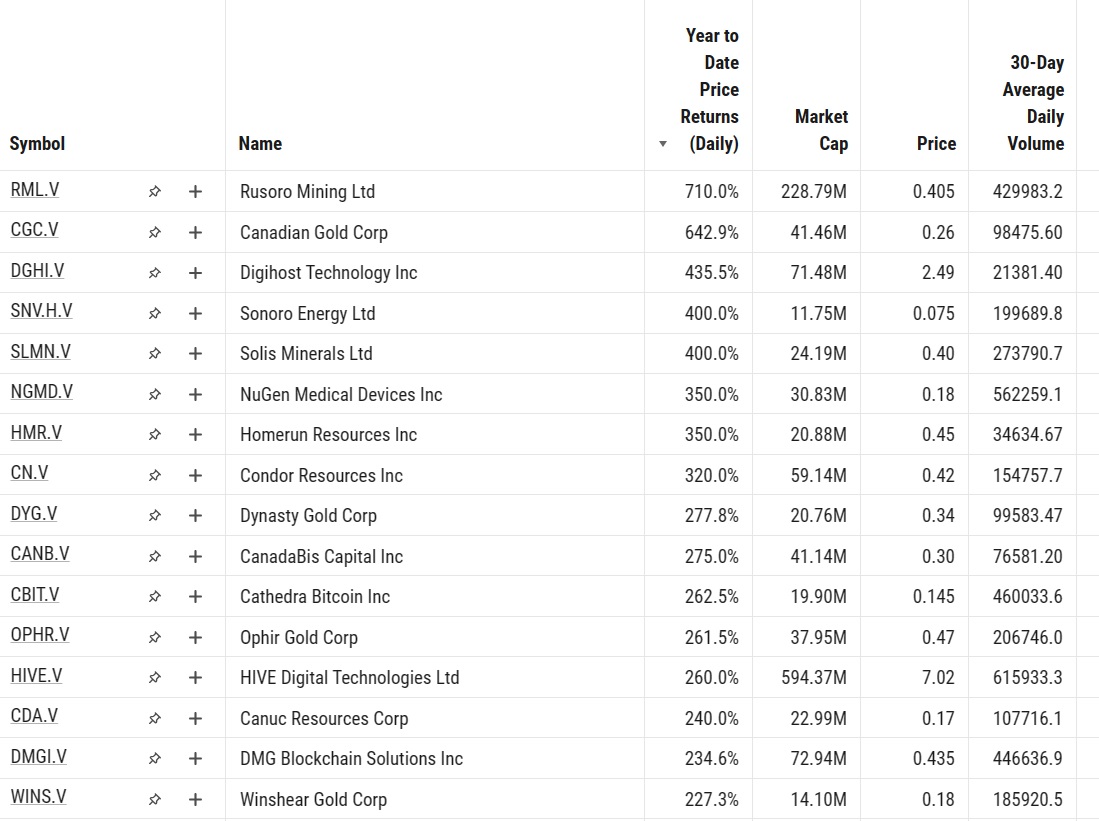Pin the Rusoro Mining Ltd row
The image size is (1099, 821).
155,191
